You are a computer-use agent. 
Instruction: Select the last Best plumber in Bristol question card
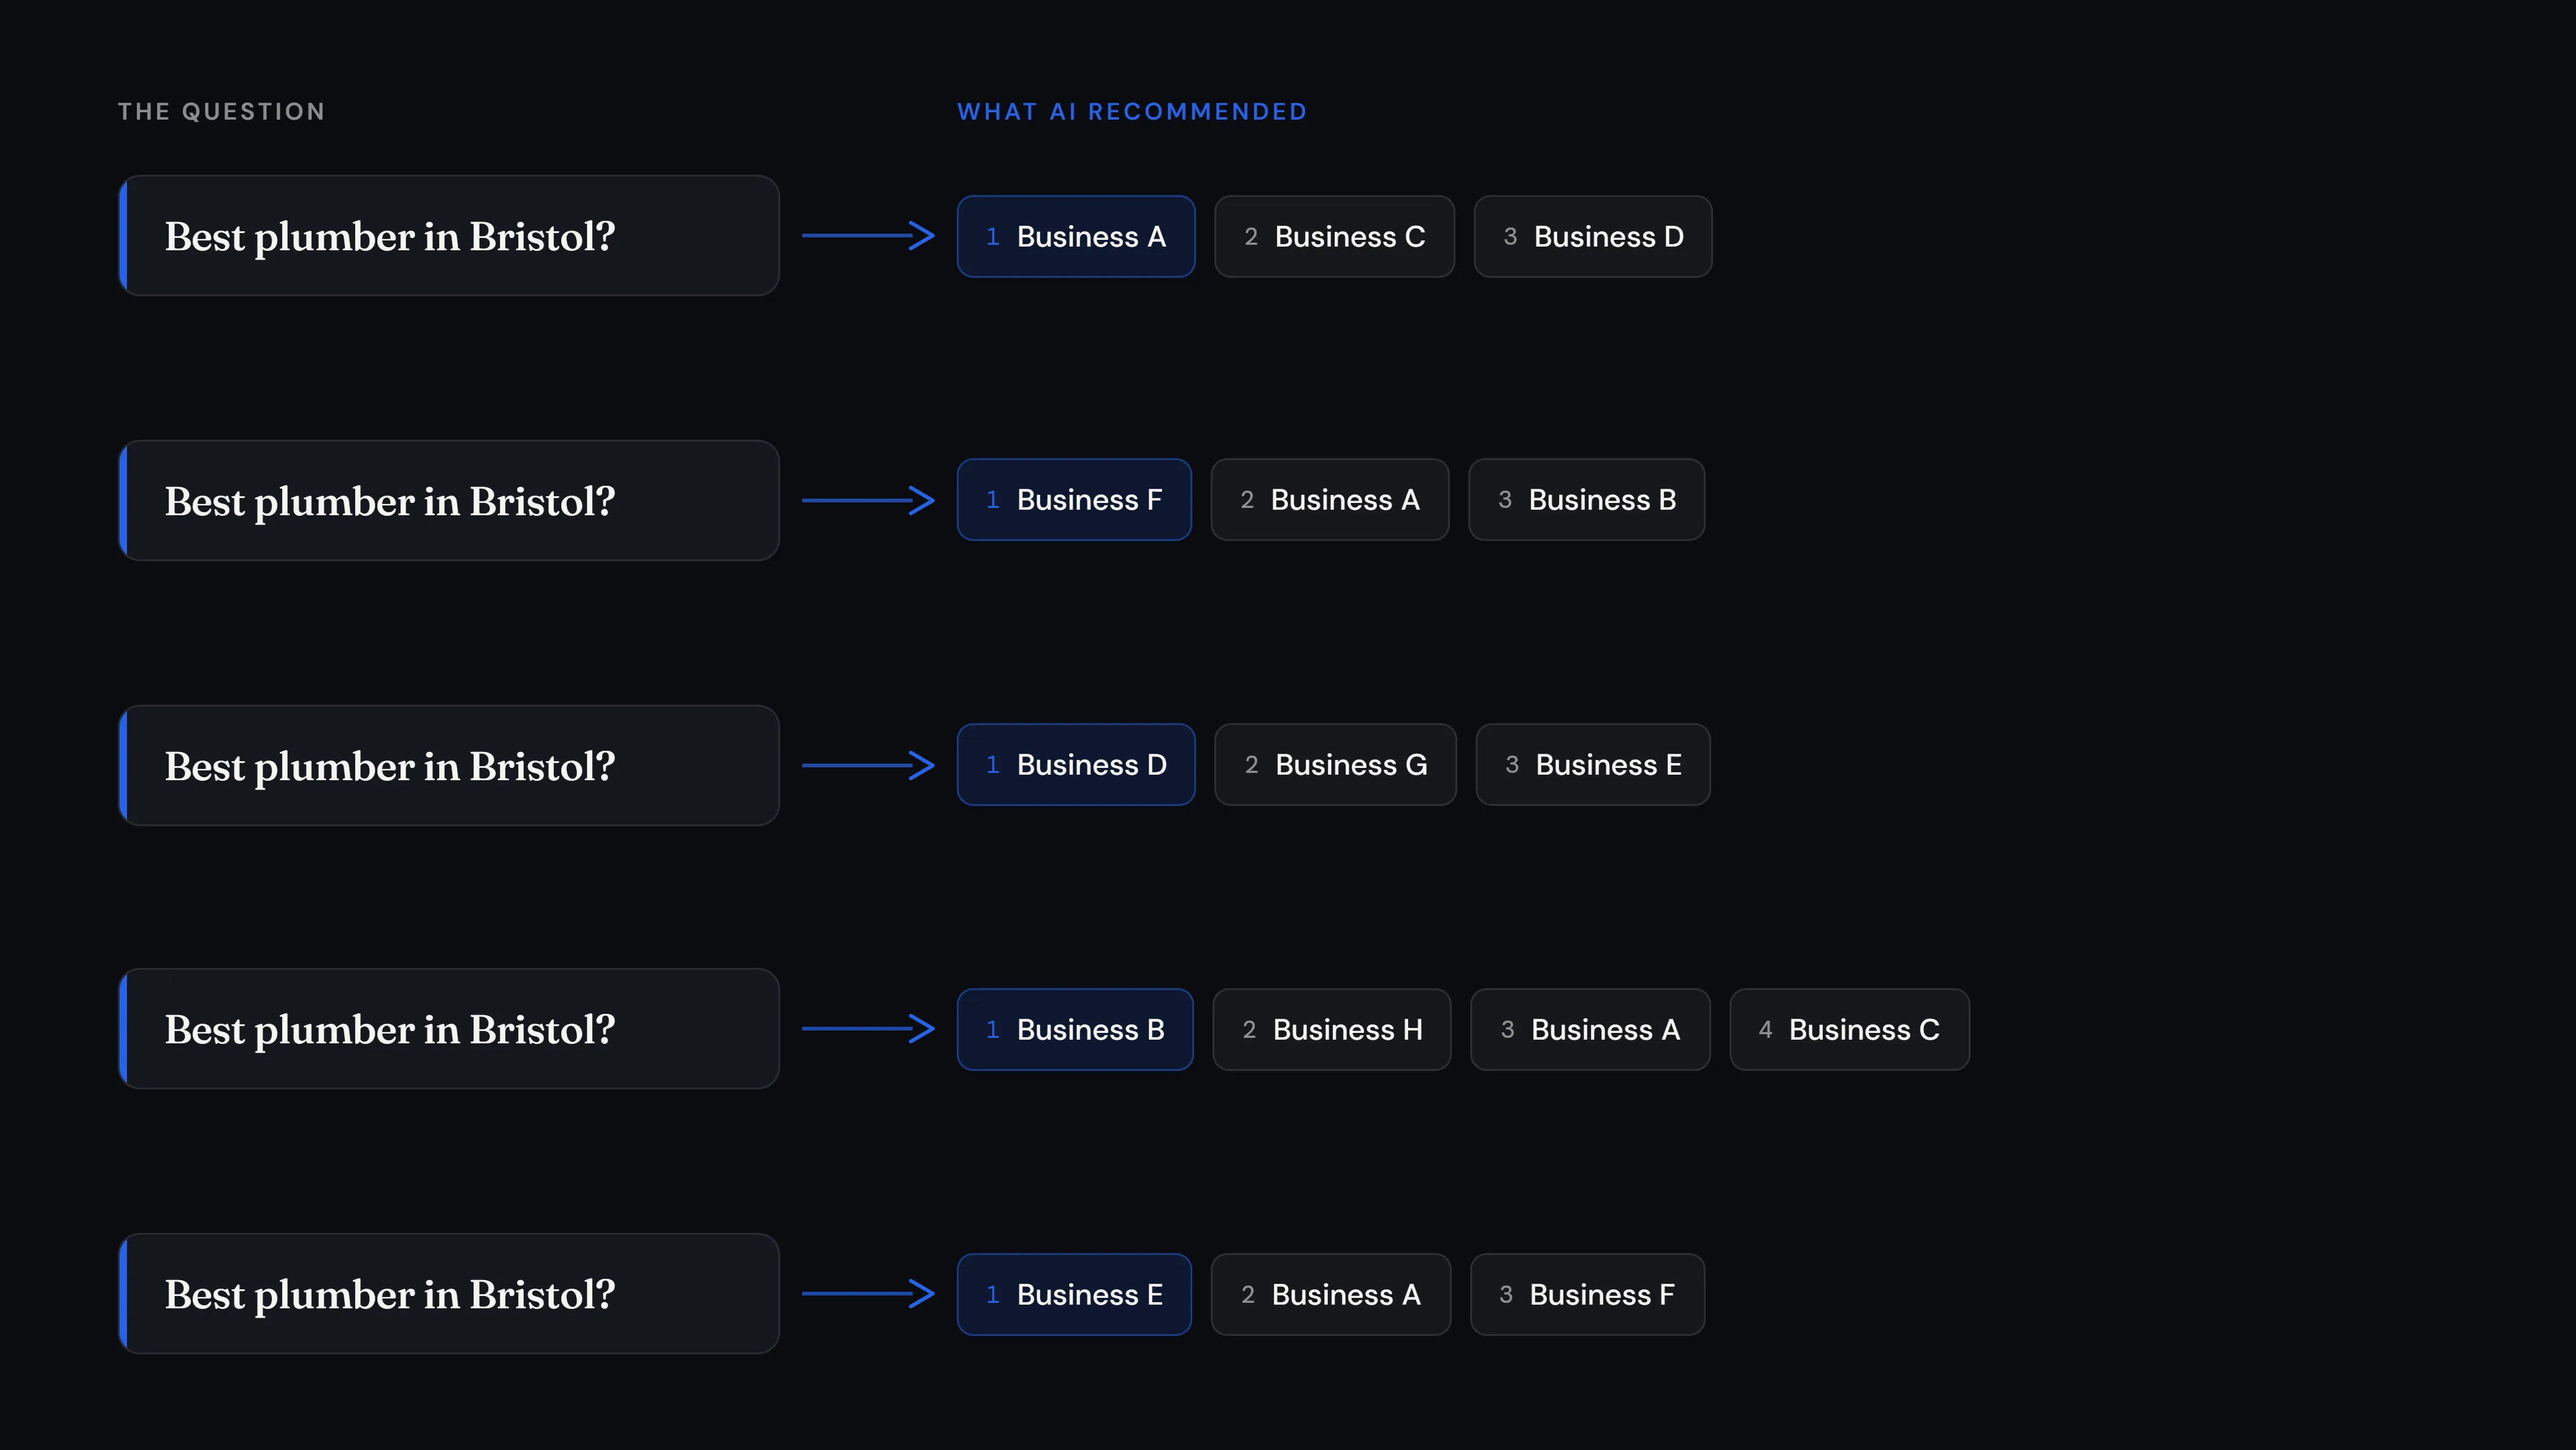point(449,1293)
